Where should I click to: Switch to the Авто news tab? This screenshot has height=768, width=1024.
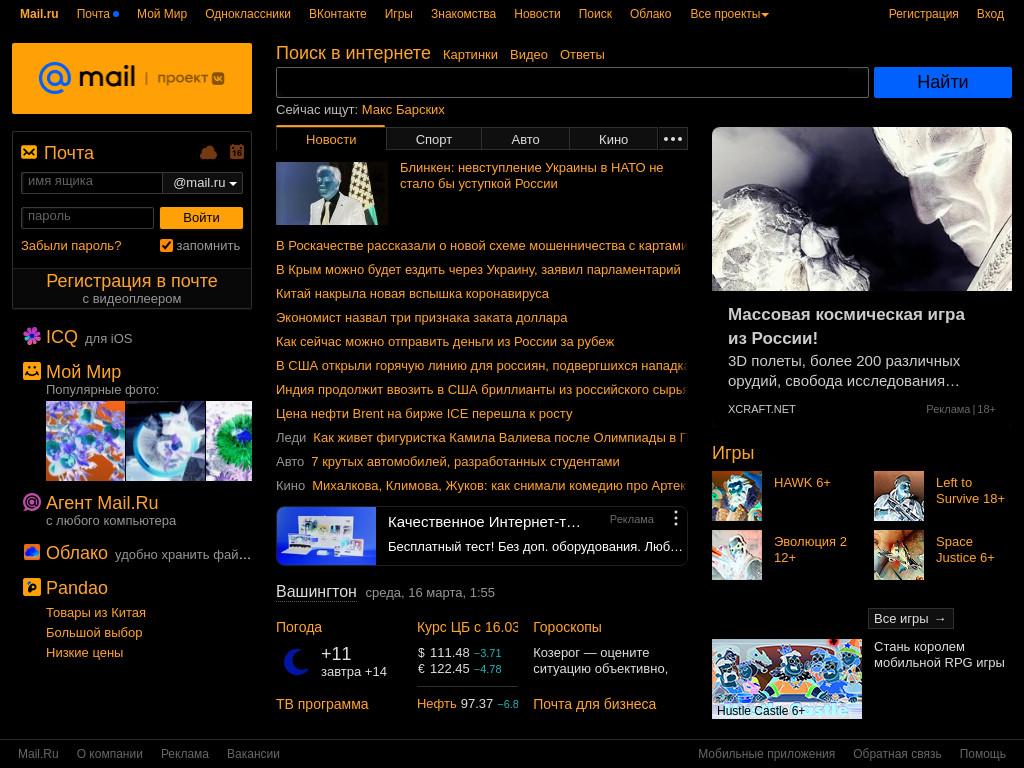click(525, 139)
